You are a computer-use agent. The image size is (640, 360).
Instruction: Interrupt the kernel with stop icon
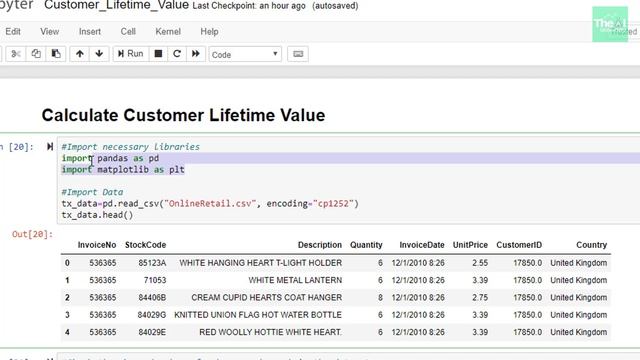(158, 54)
